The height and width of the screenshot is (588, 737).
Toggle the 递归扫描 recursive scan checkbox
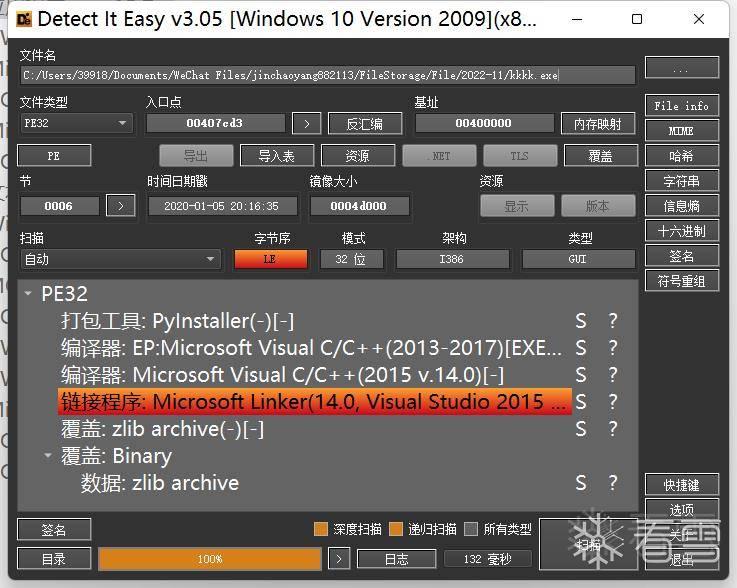tap(396, 529)
